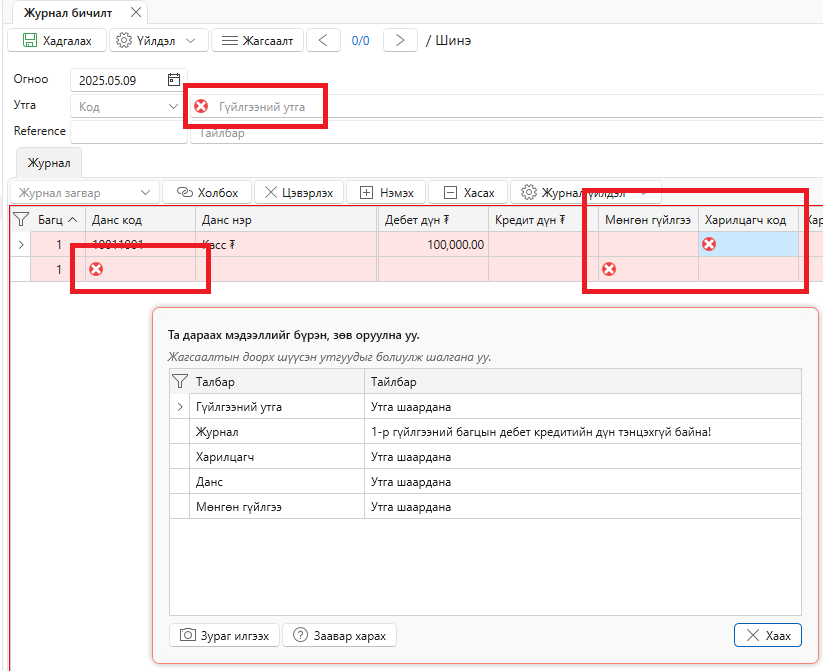Click the Данс нэр column header
823x671 pixels.
click(286, 219)
